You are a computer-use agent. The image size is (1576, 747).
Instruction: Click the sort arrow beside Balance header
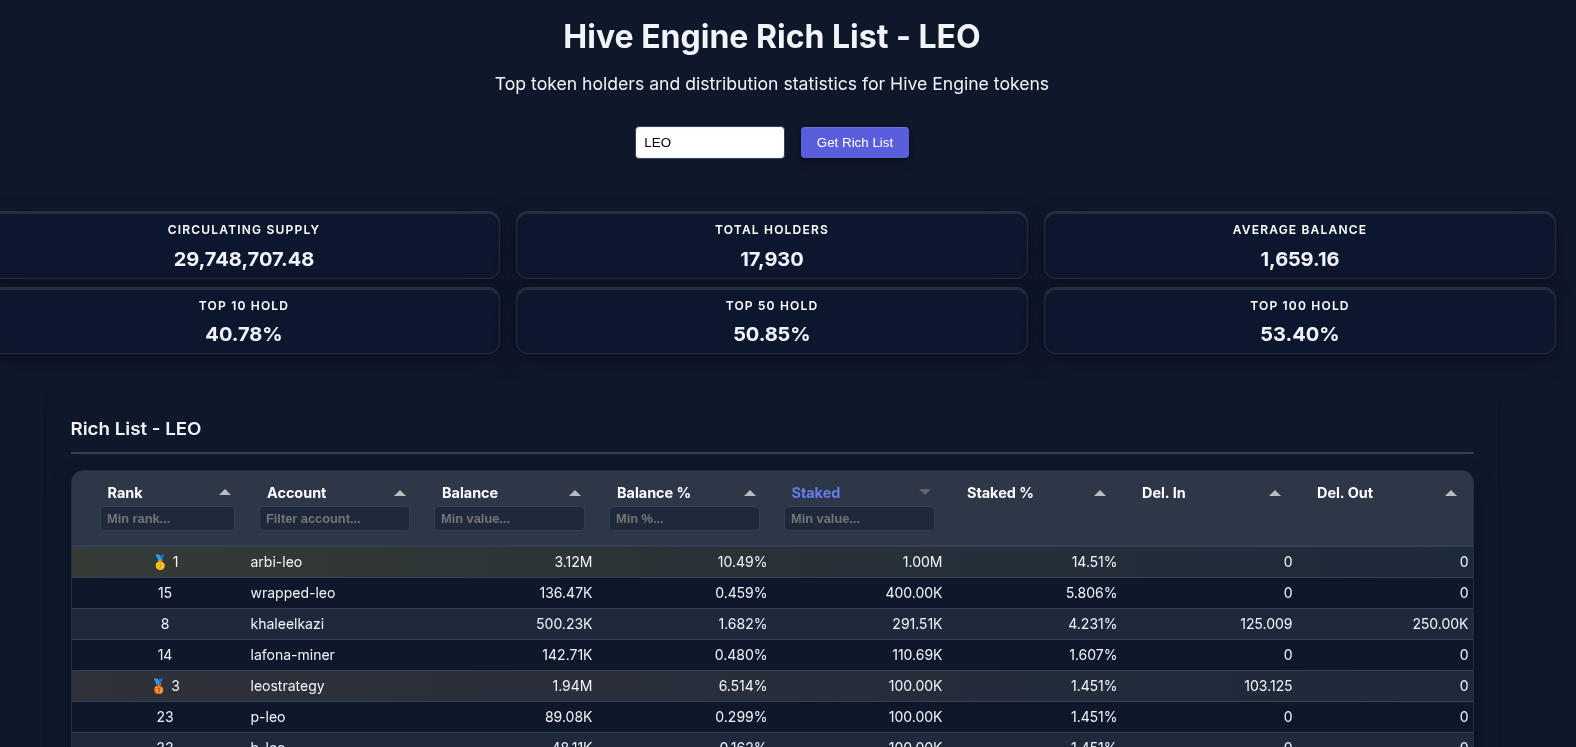tap(575, 493)
